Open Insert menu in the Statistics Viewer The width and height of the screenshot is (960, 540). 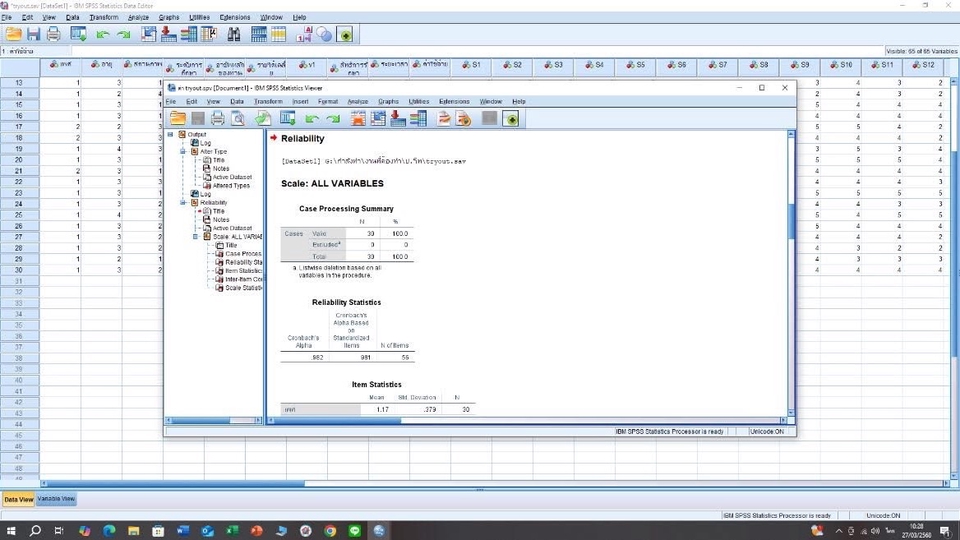(x=300, y=102)
